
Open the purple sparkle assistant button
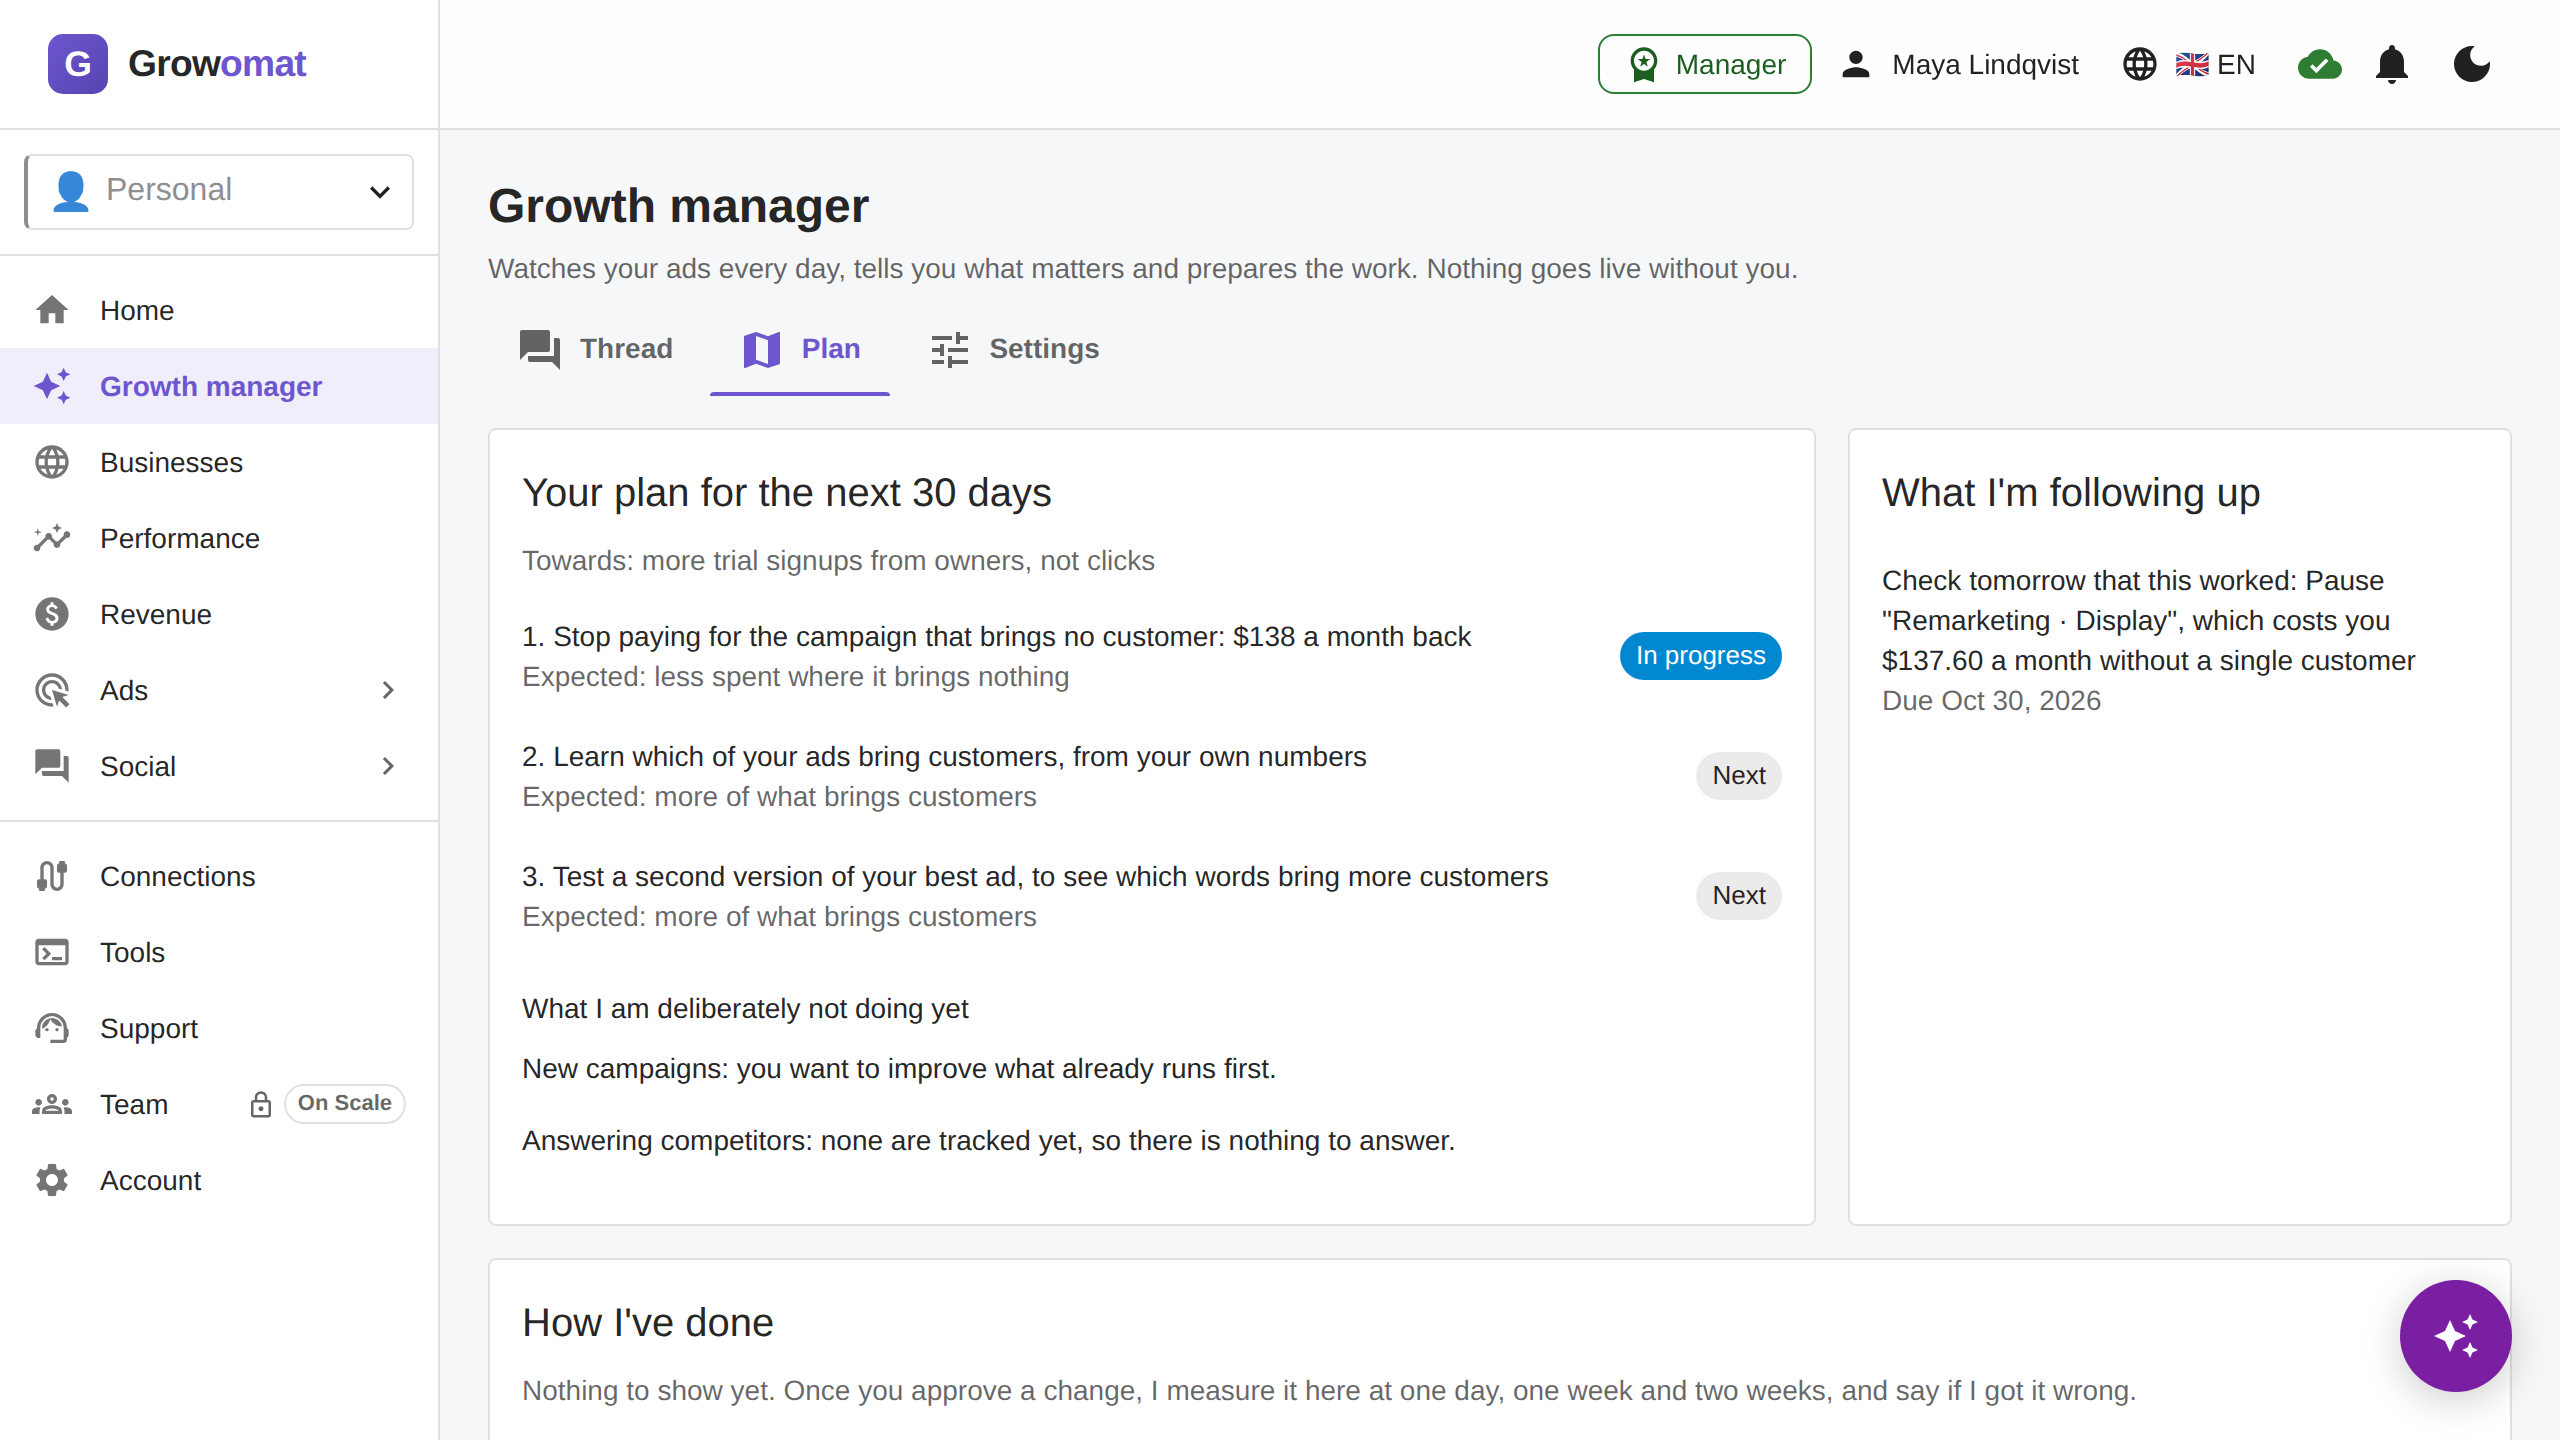2455,1336
